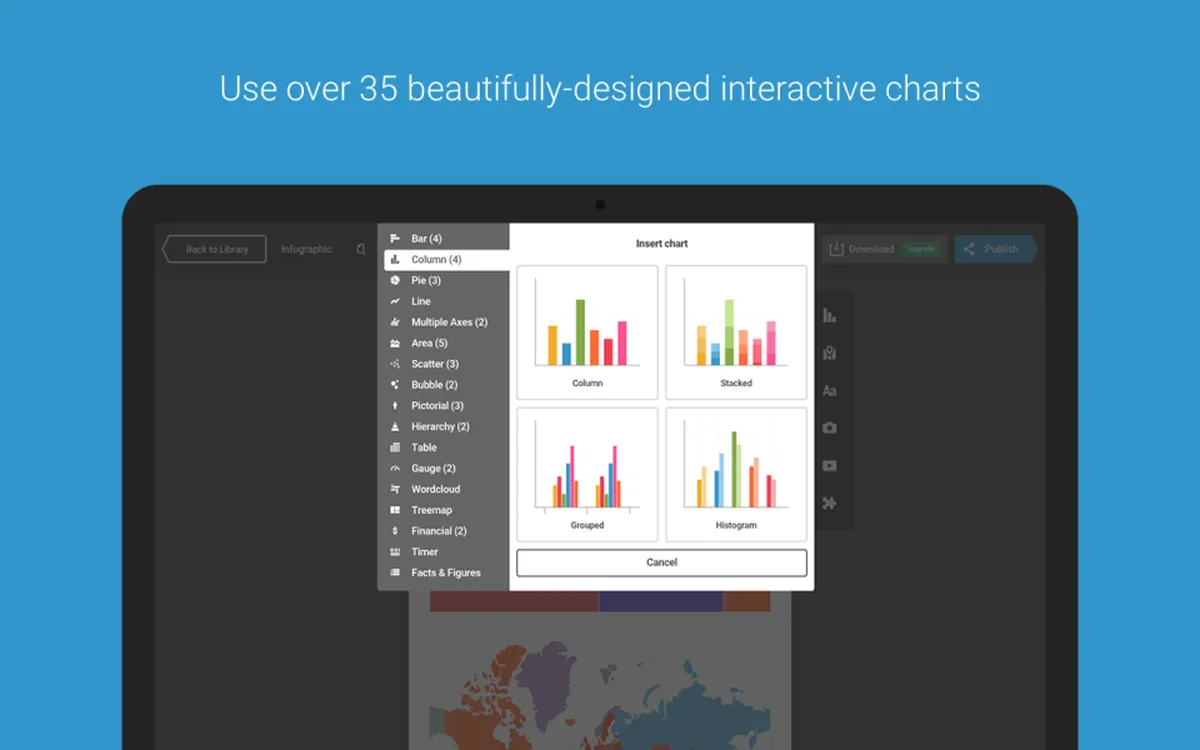Insert the Stacked column chart thumbnail
This screenshot has width=1200, height=750.
pyautogui.click(x=736, y=333)
